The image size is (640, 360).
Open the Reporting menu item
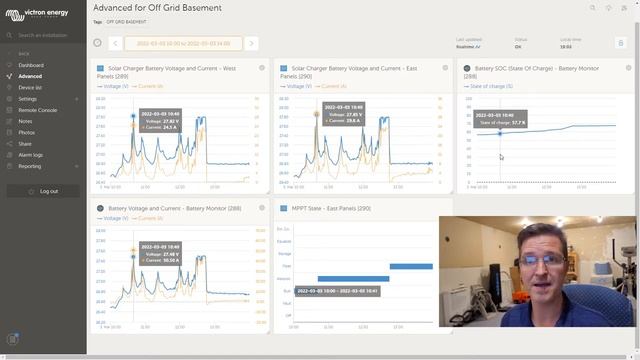[29, 167]
